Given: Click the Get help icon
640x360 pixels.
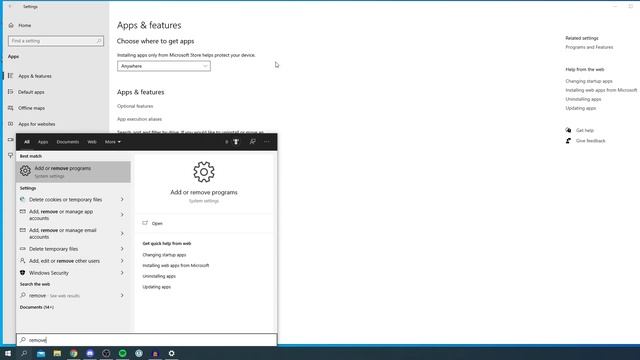Looking at the screenshot, I should (x=569, y=130).
